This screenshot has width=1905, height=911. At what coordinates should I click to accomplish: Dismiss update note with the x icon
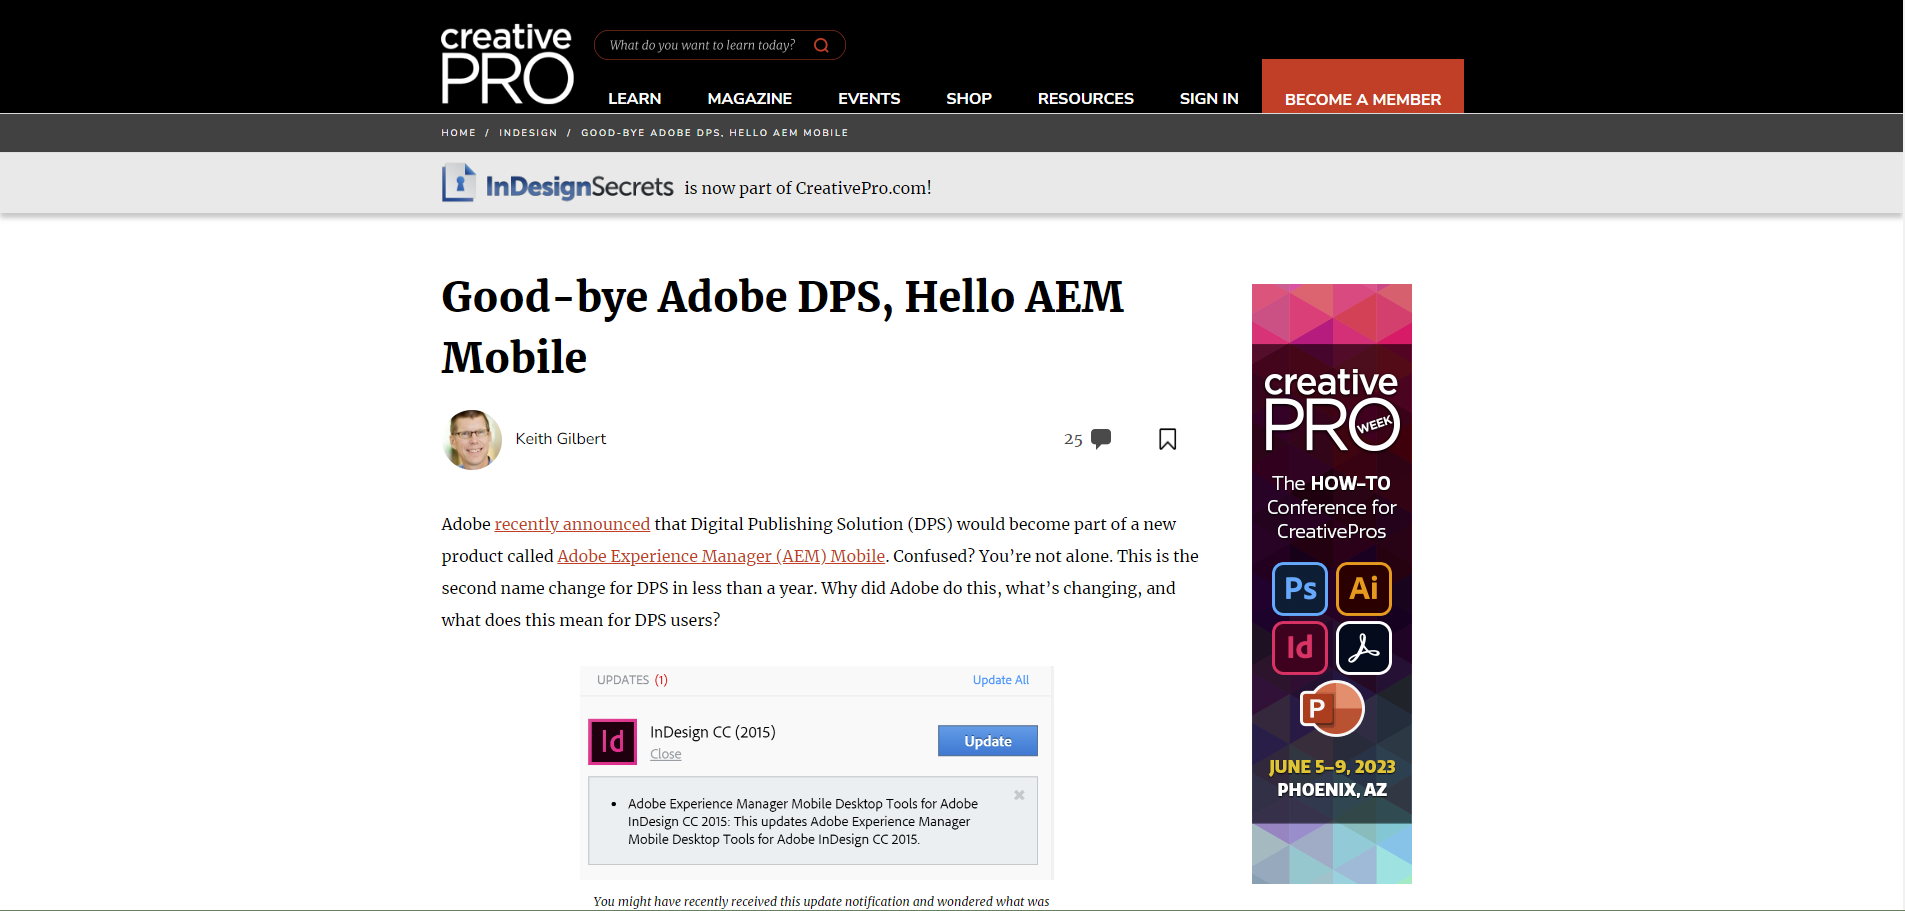pos(1019,795)
